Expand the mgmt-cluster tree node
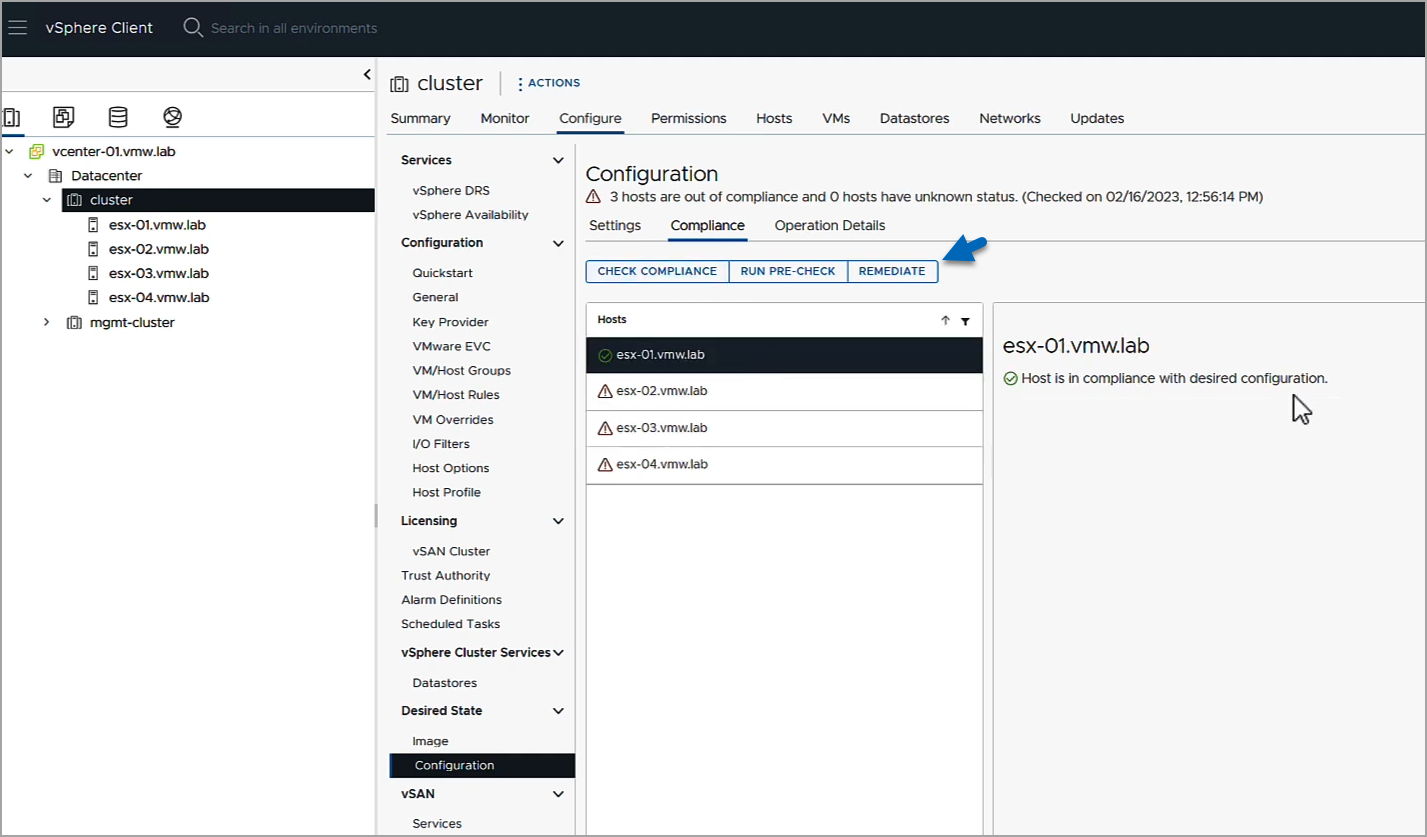The width and height of the screenshot is (1427, 837). (47, 323)
